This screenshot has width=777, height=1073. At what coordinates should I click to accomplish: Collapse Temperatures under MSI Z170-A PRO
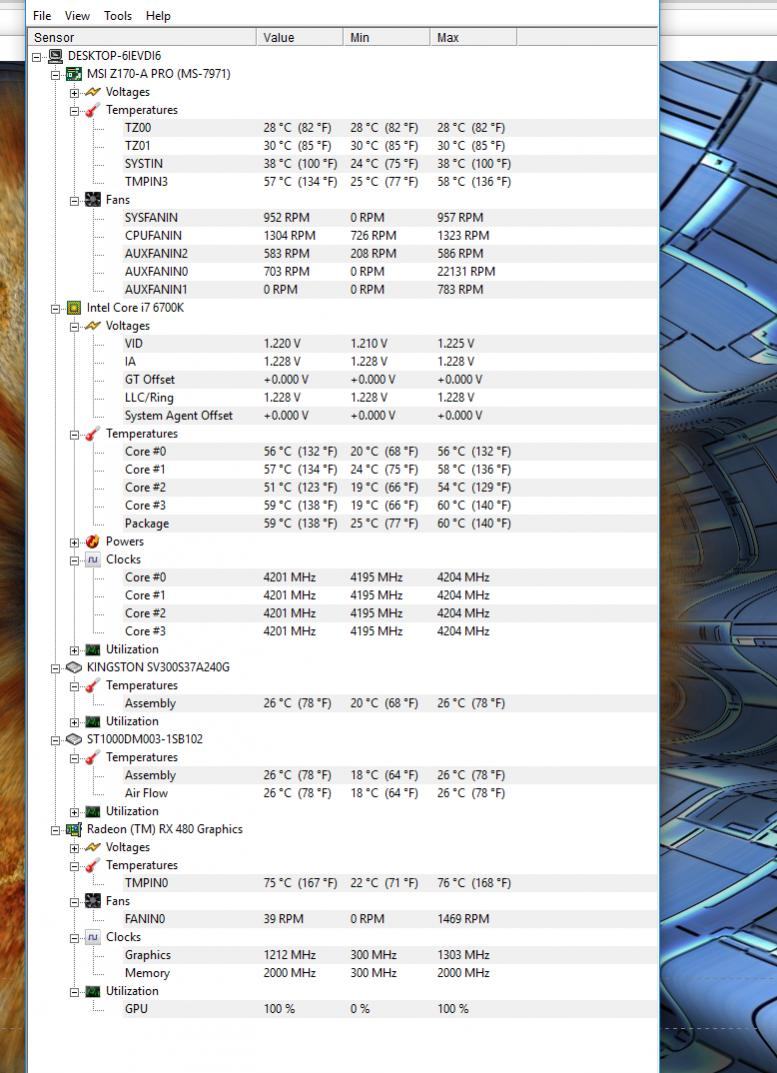pos(75,111)
